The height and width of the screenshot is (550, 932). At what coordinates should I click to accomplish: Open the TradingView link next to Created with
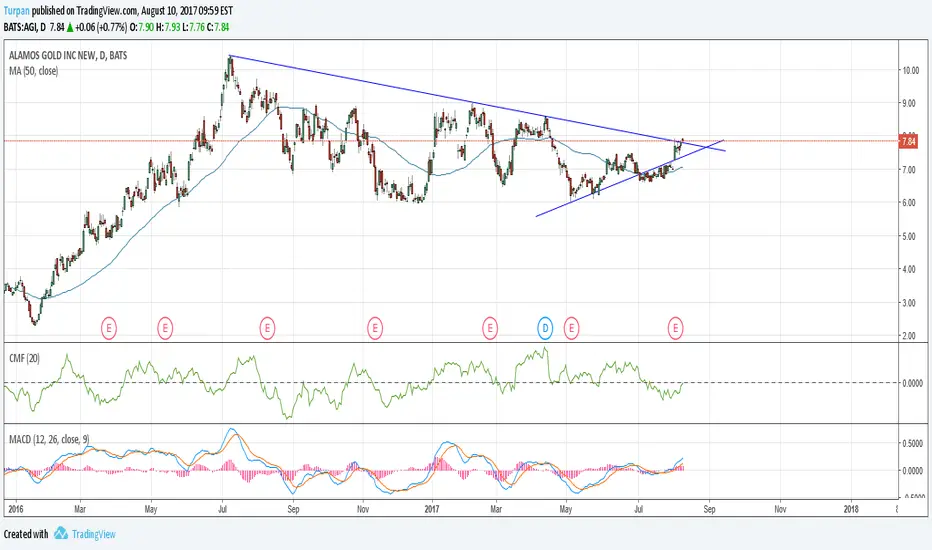(x=93, y=534)
